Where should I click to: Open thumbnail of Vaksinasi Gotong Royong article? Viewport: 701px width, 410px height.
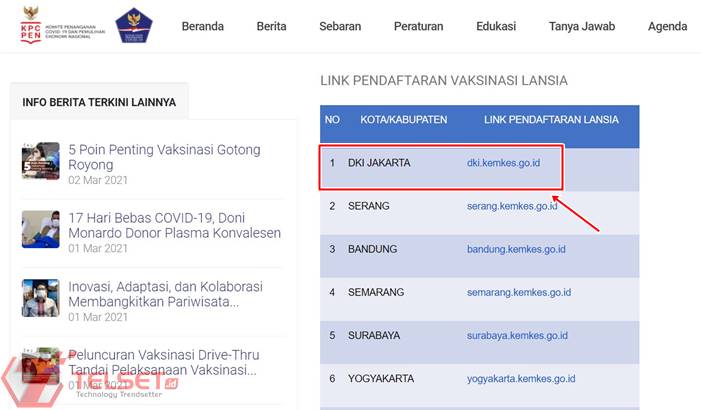41,161
